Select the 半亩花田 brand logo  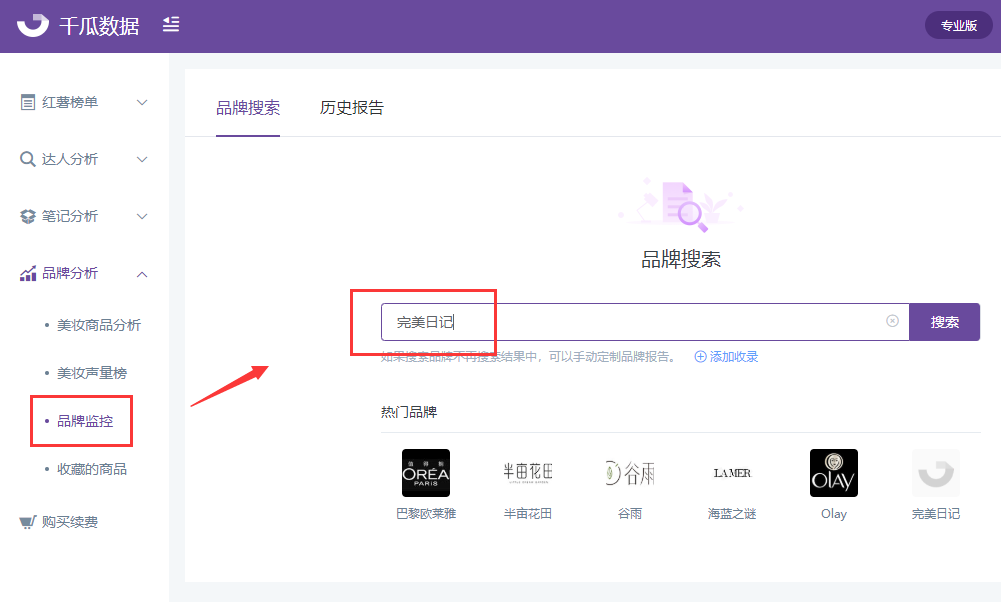click(527, 473)
